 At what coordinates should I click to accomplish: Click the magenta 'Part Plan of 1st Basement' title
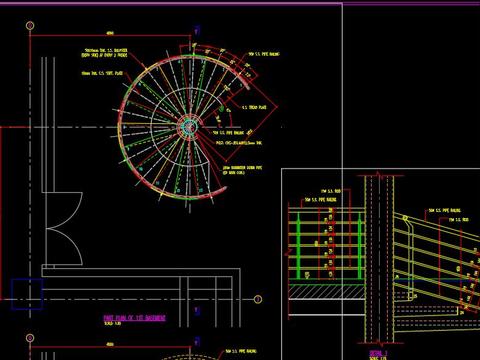coord(134,318)
